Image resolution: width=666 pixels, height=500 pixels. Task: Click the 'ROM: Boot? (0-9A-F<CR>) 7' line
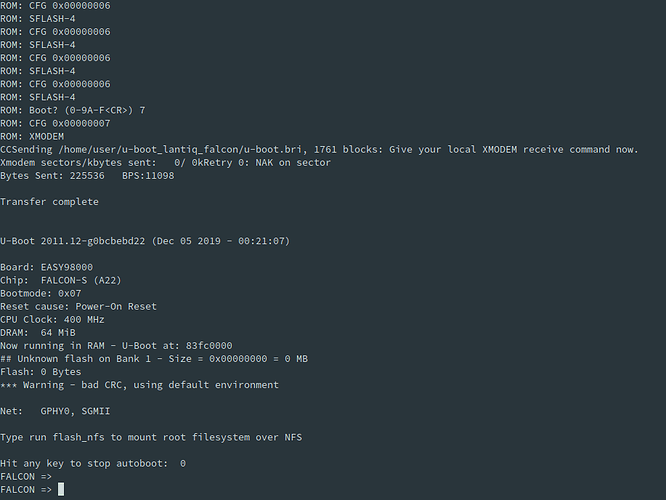[x=73, y=110]
